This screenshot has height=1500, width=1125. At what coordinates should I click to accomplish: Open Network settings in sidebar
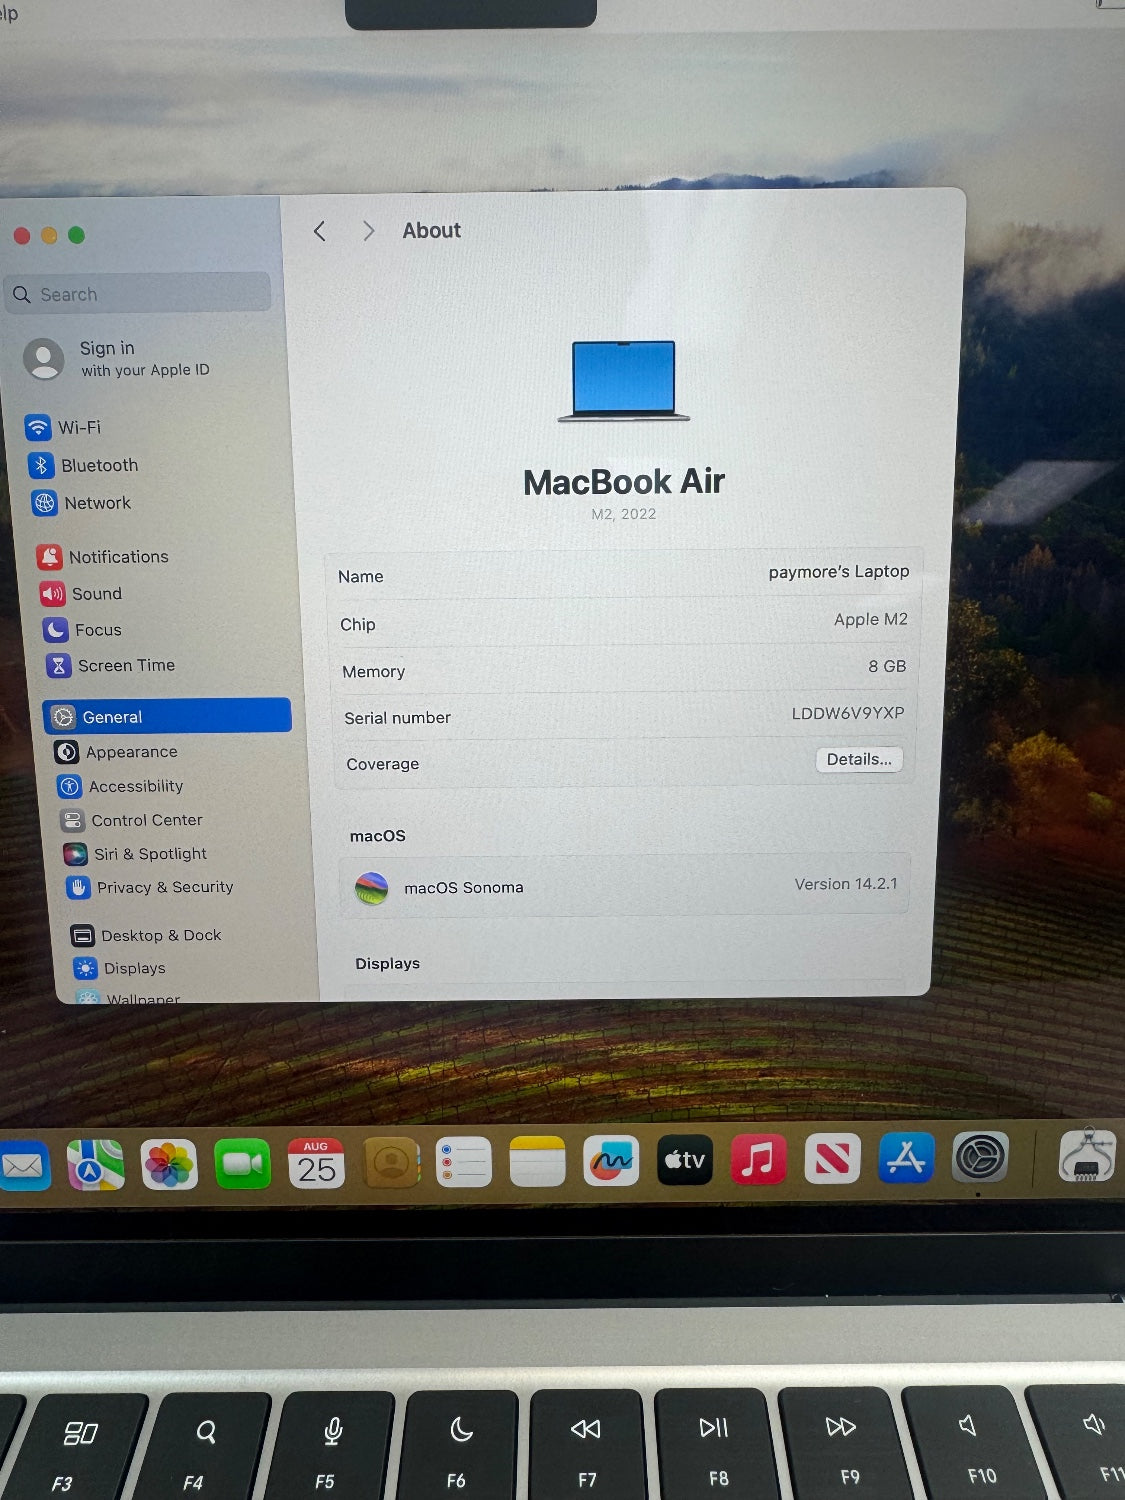coord(82,503)
